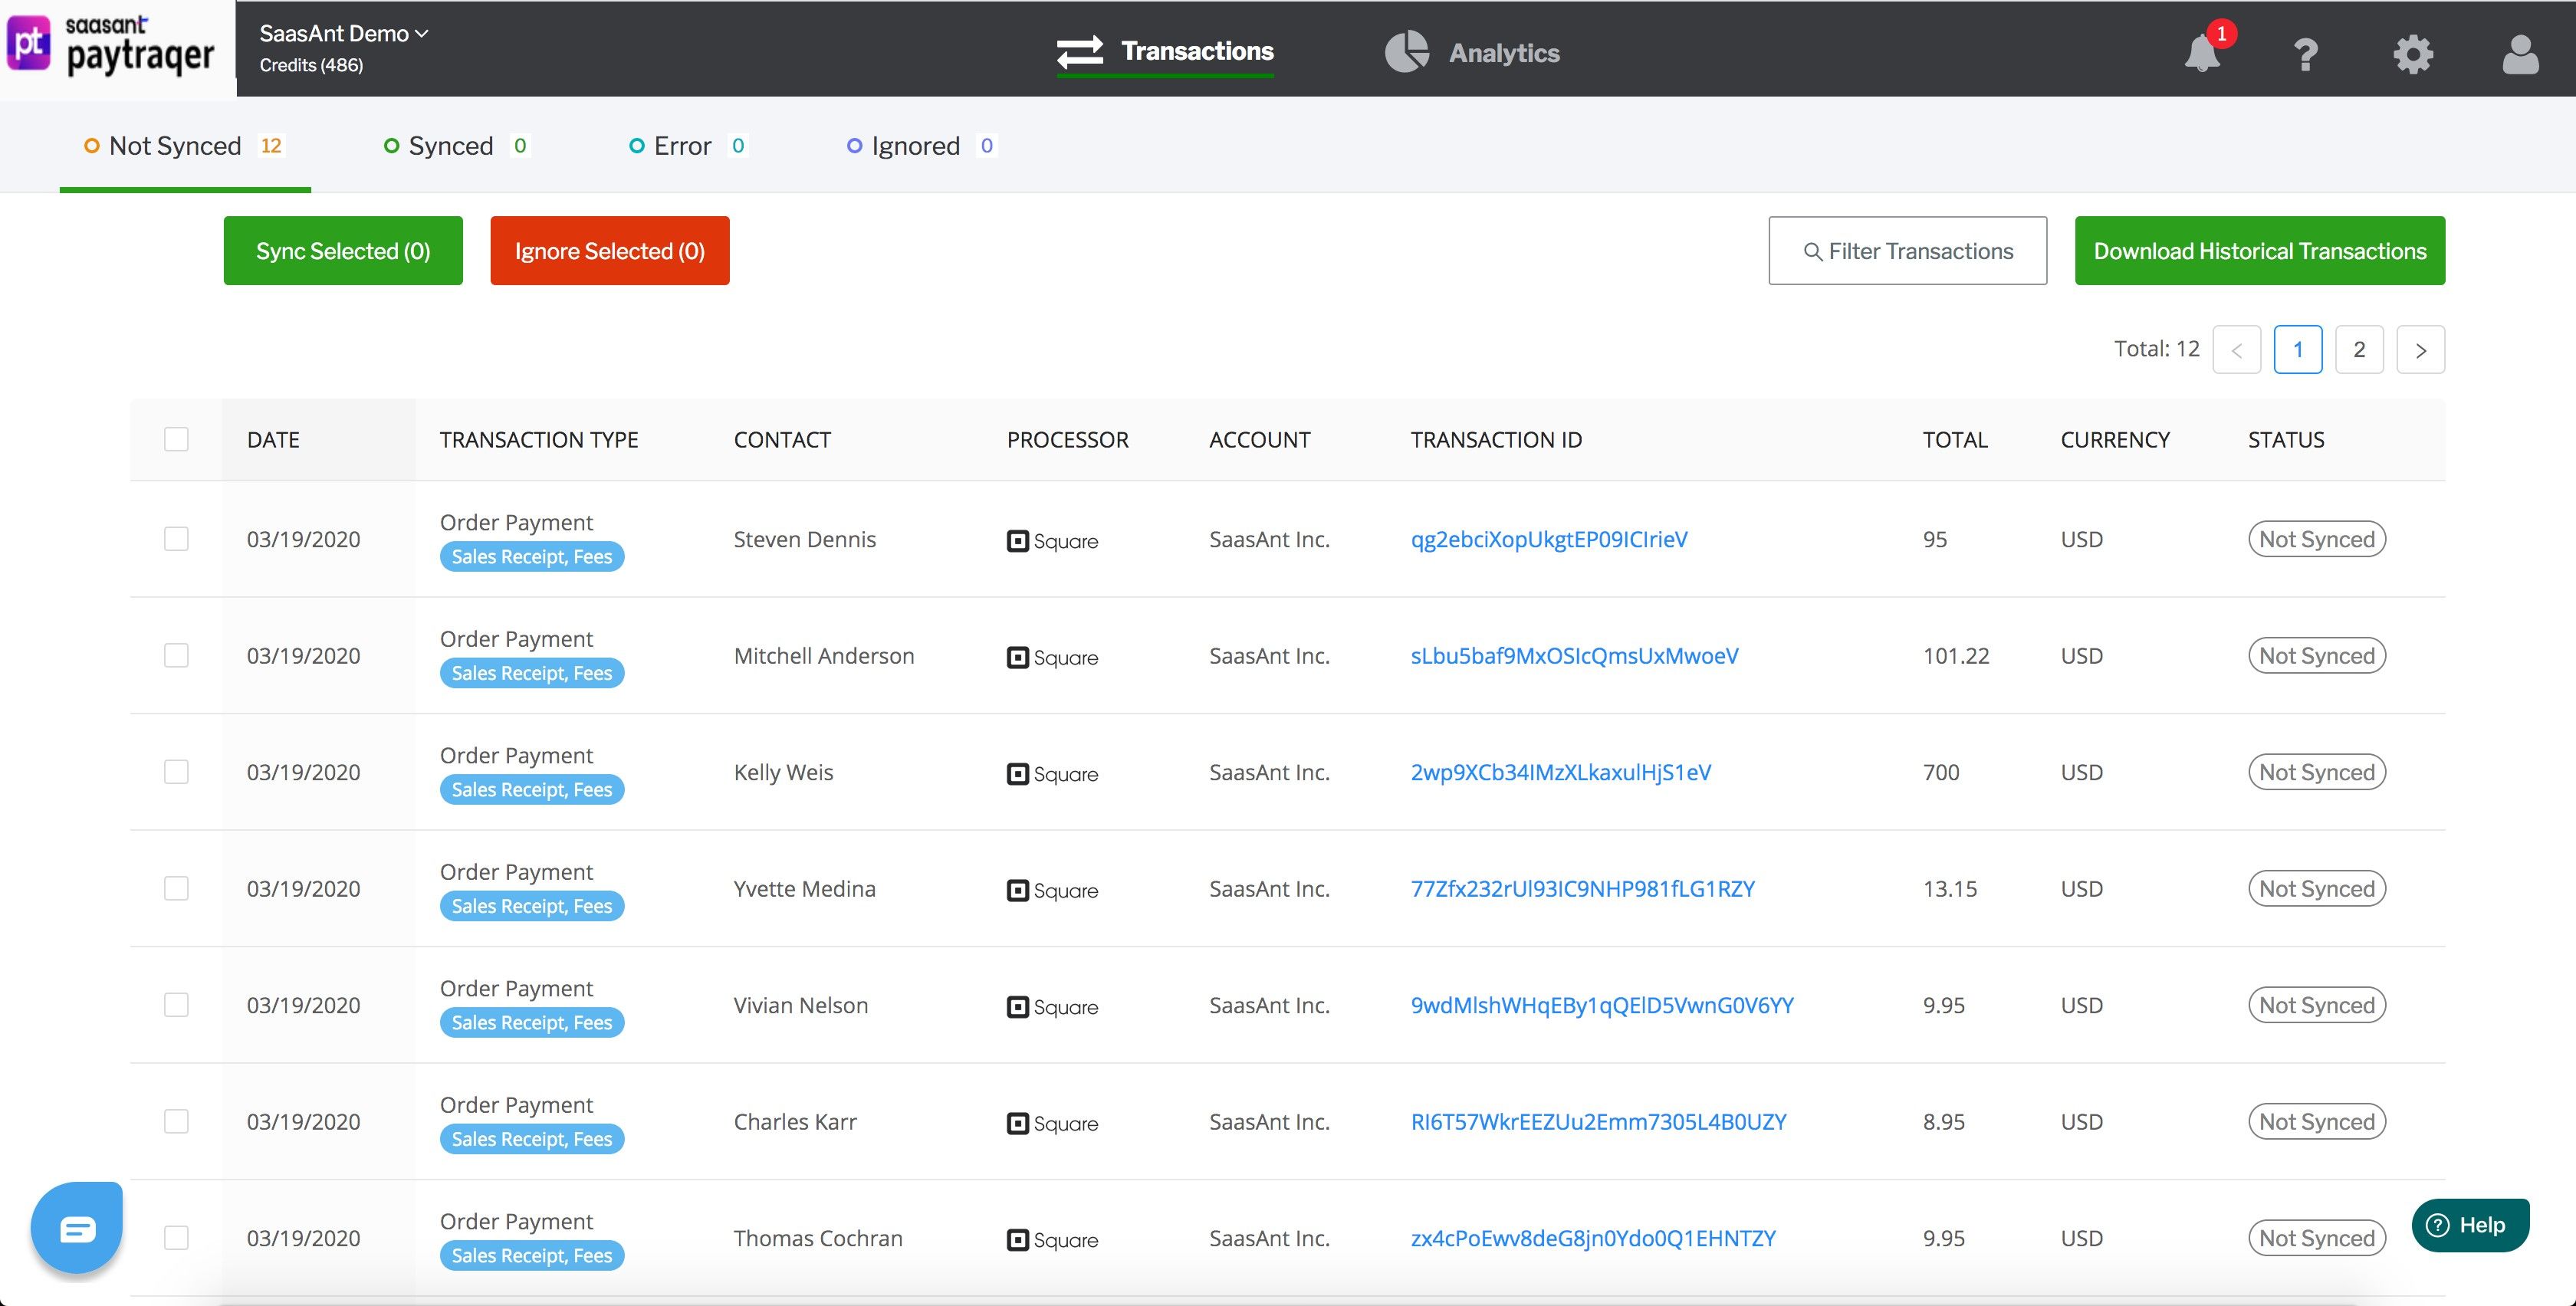
Task: Click the STATUS column header
Action: pyautogui.click(x=2286, y=440)
